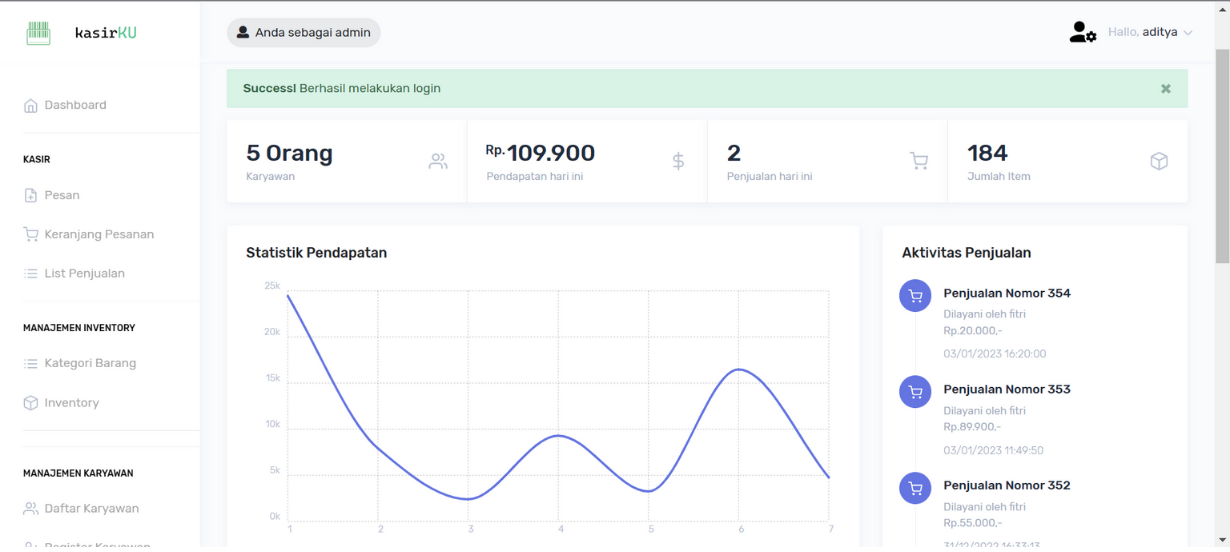The width and height of the screenshot is (1230, 552).
Task: Dismiss the login success alert
Action: 1165,89
